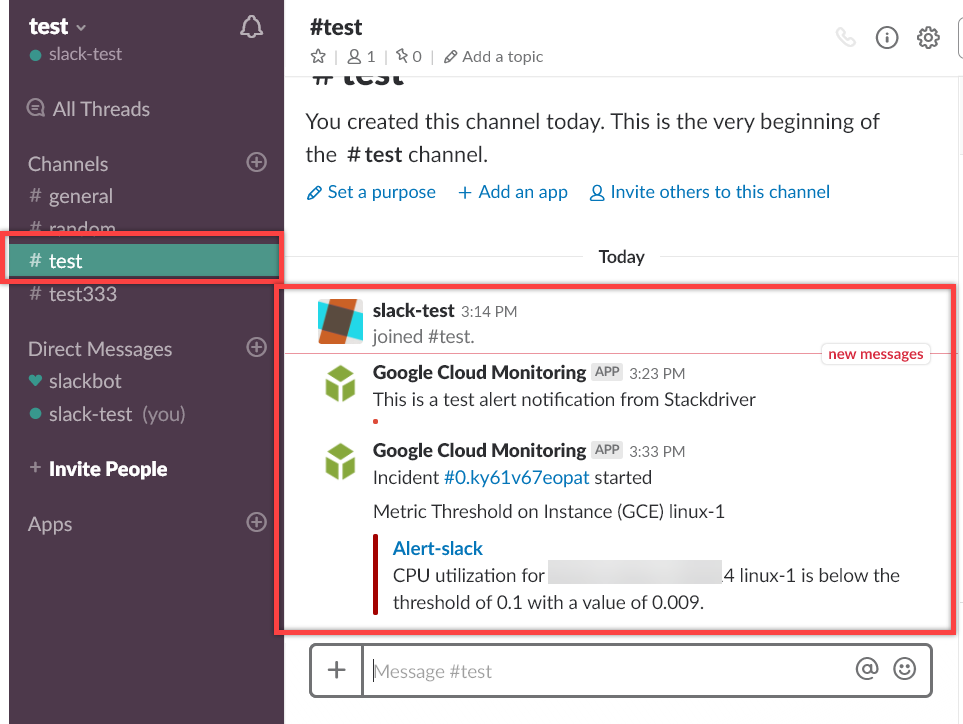Click Set a purpose link
The height and width of the screenshot is (724, 963).
(x=371, y=192)
